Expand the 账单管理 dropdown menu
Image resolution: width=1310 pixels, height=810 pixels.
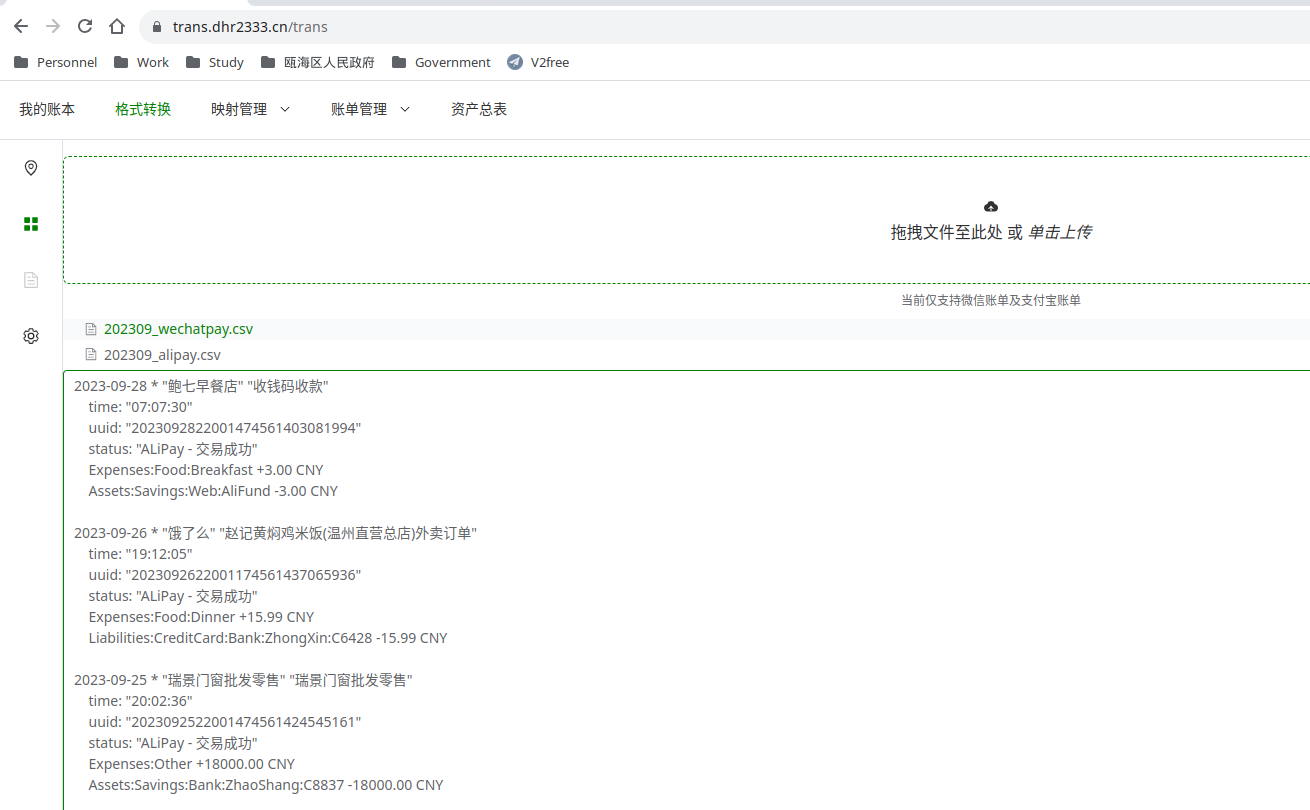tap(370, 109)
